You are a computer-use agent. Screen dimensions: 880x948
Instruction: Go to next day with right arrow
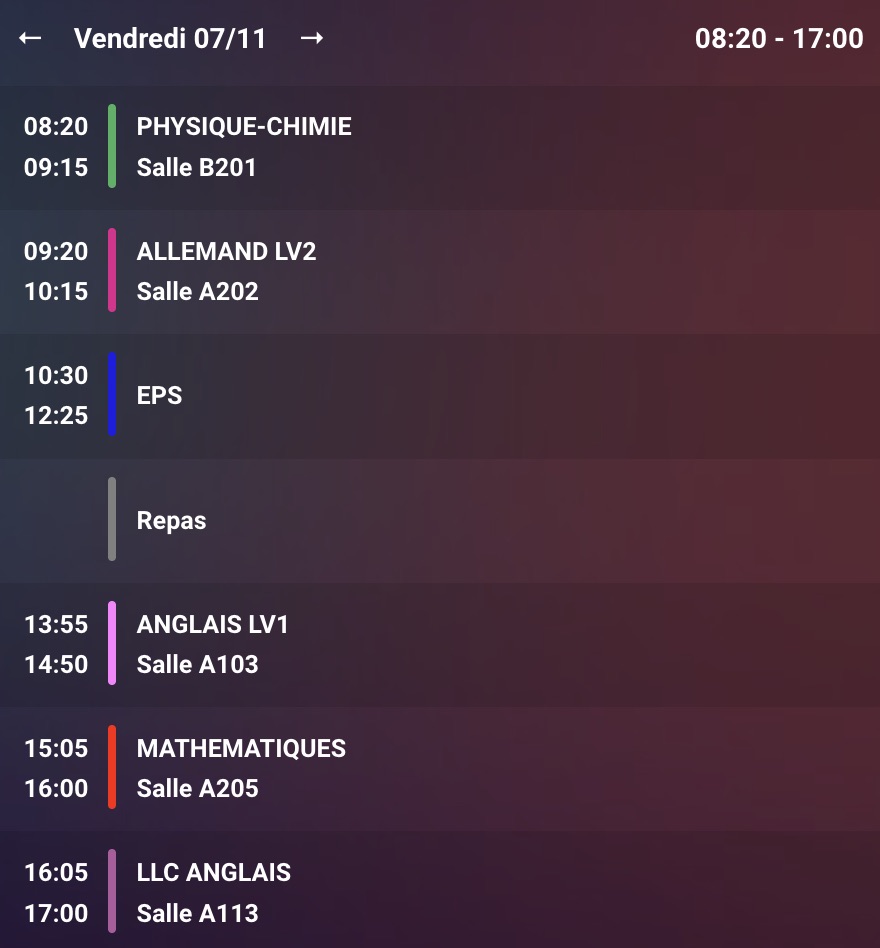coord(312,38)
